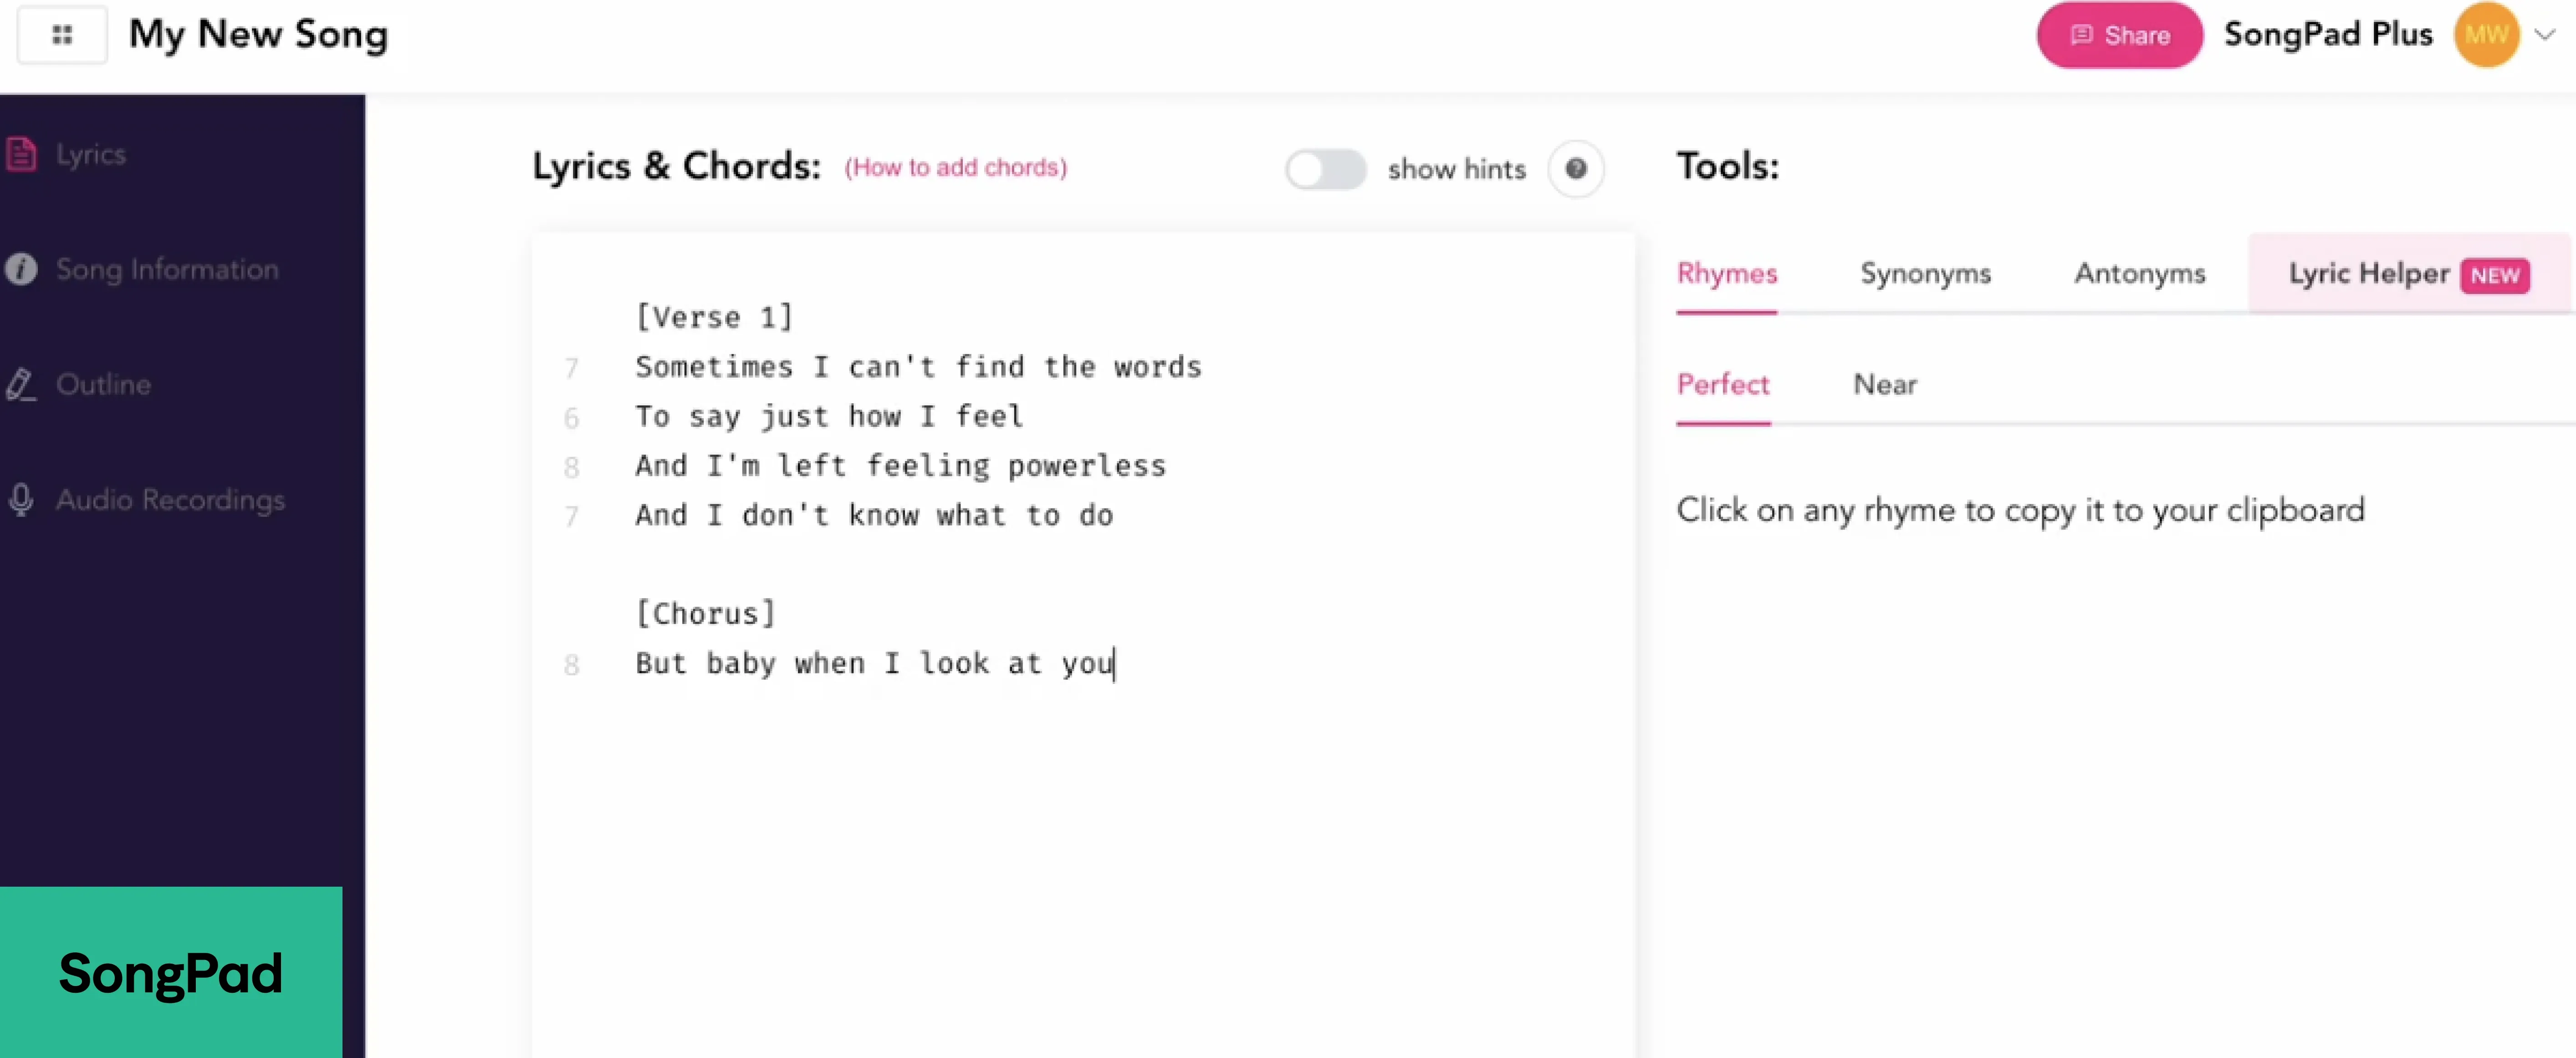Click the grid apps menu icon
The width and height of the screenshot is (2576, 1058).
point(62,35)
